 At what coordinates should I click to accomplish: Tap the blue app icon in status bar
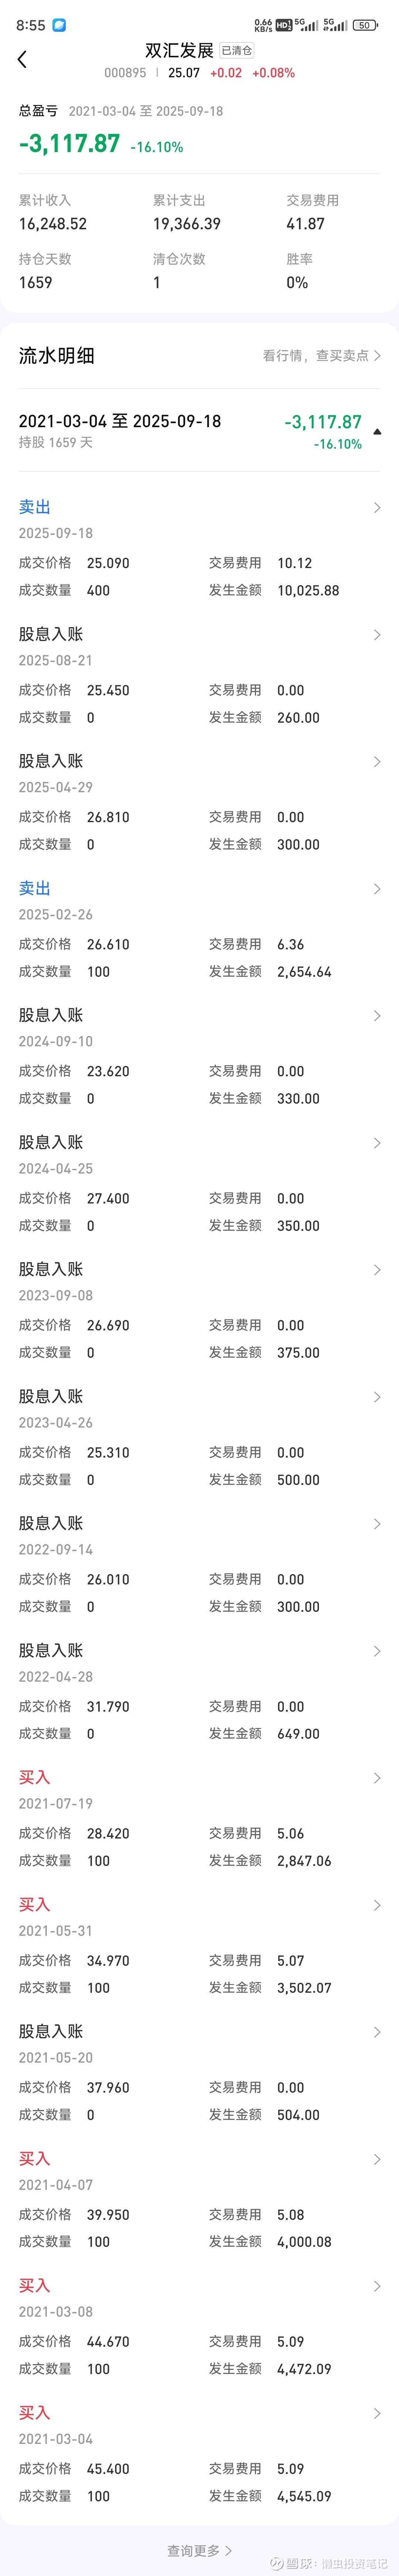59,25
